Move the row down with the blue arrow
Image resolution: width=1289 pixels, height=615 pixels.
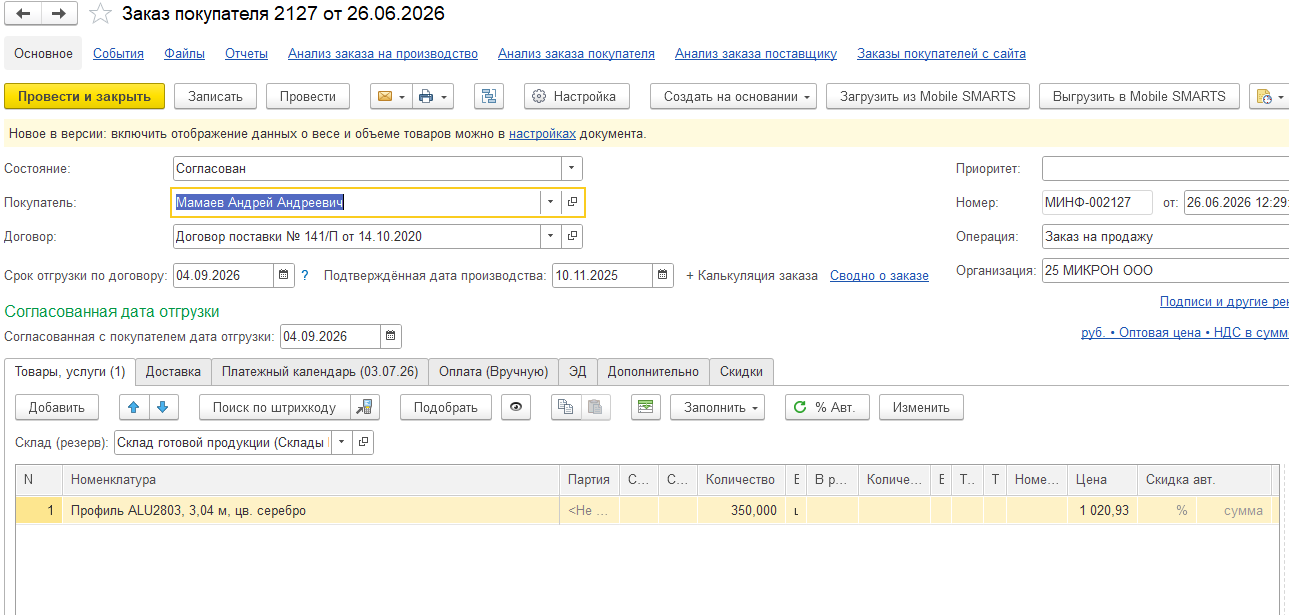162,407
